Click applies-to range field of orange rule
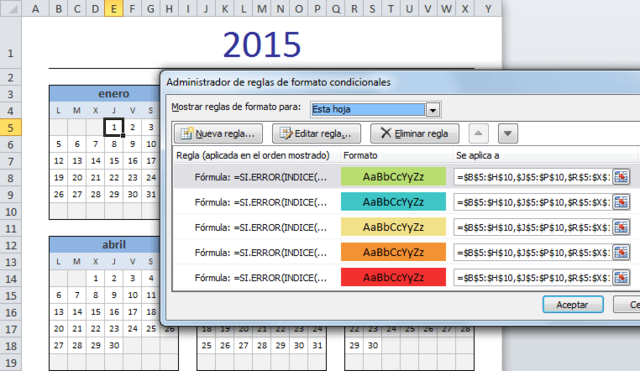 click(533, 253)
